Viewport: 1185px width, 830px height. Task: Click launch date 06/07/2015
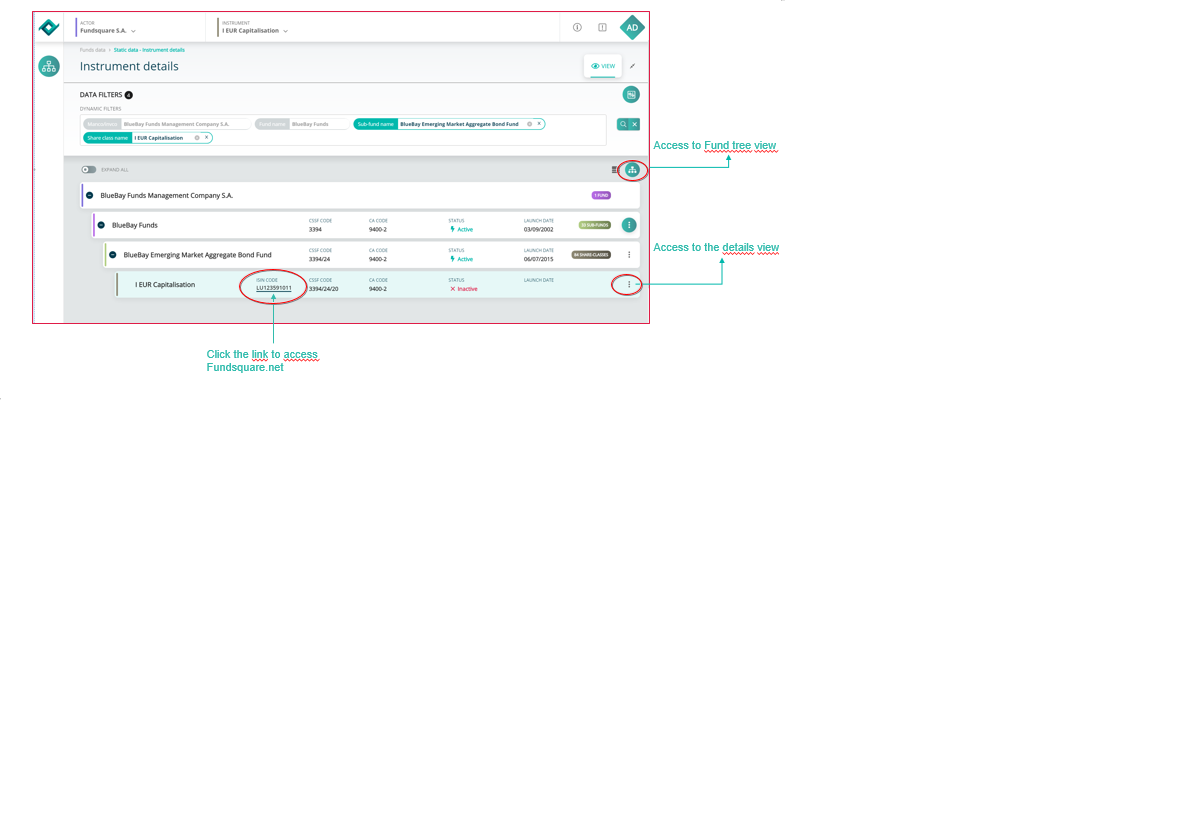point(539,259)
